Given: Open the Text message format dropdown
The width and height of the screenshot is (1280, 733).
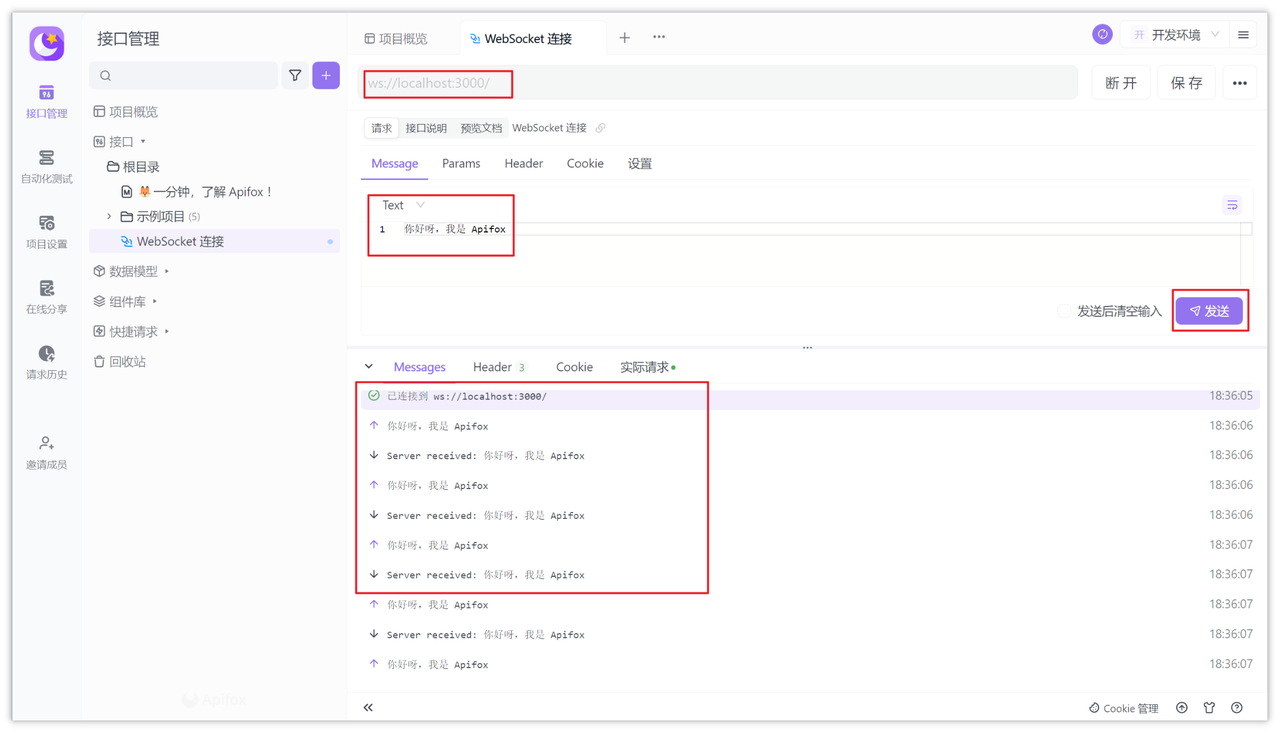Looking at the screenshot, I should [x=403, y=205].
